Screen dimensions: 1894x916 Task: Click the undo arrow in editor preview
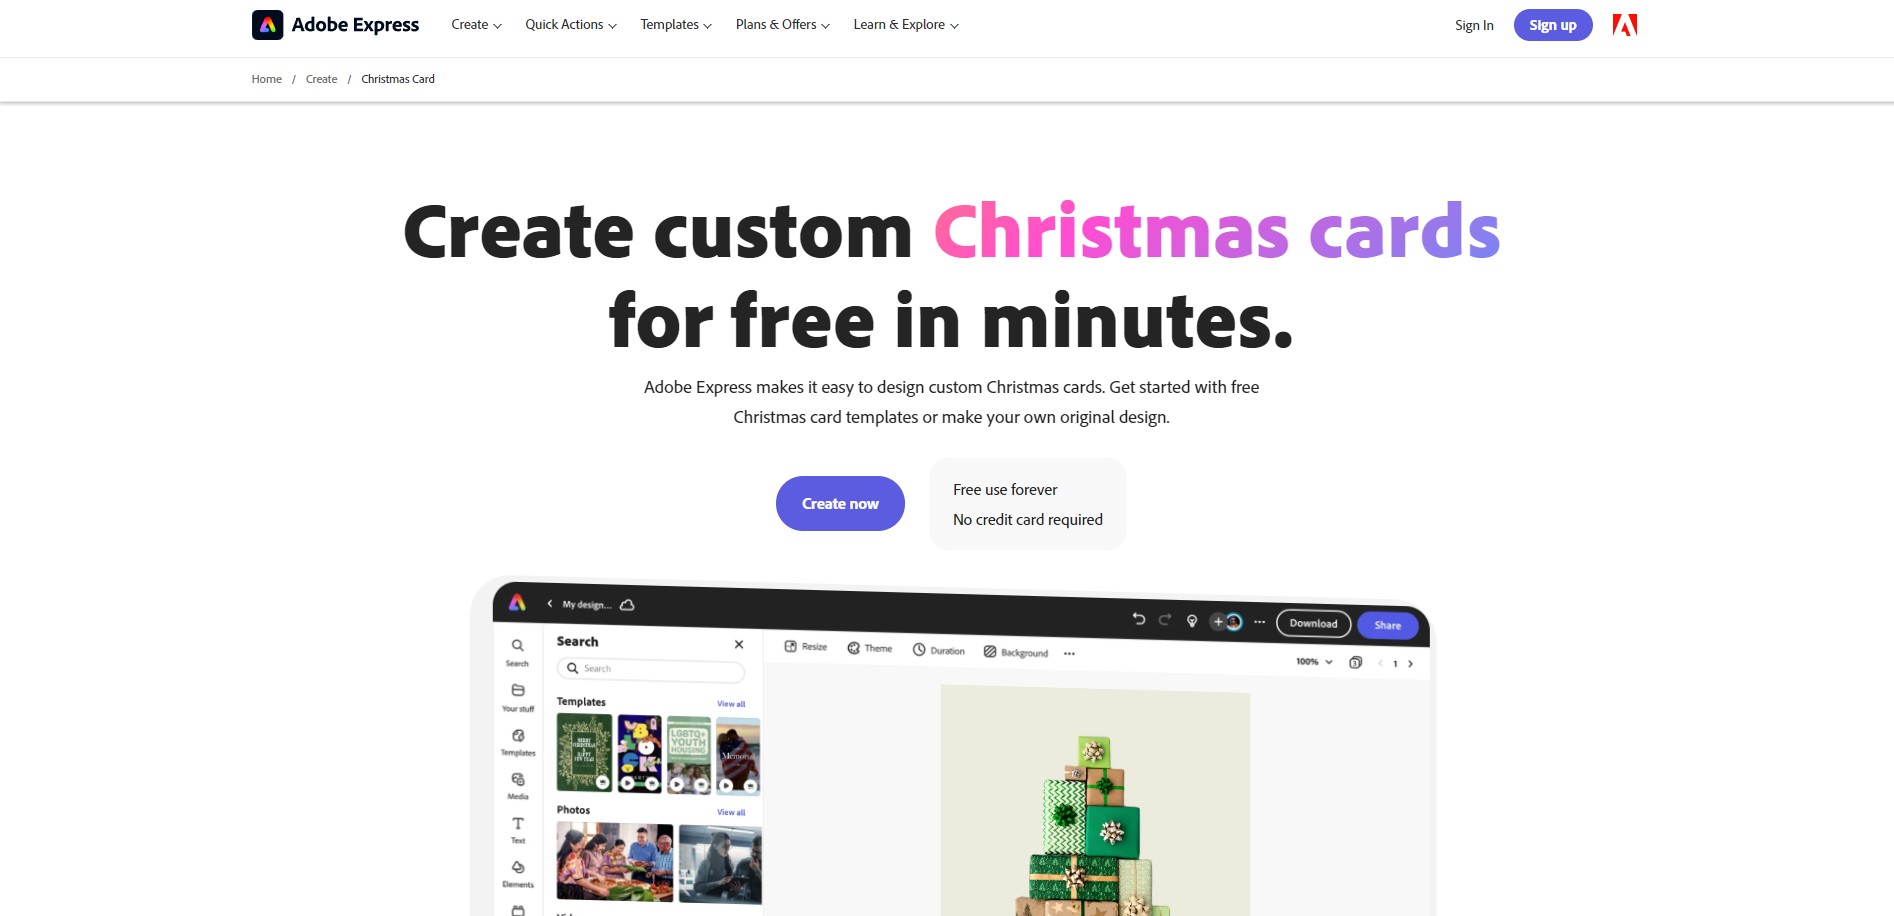point(1138,619)
